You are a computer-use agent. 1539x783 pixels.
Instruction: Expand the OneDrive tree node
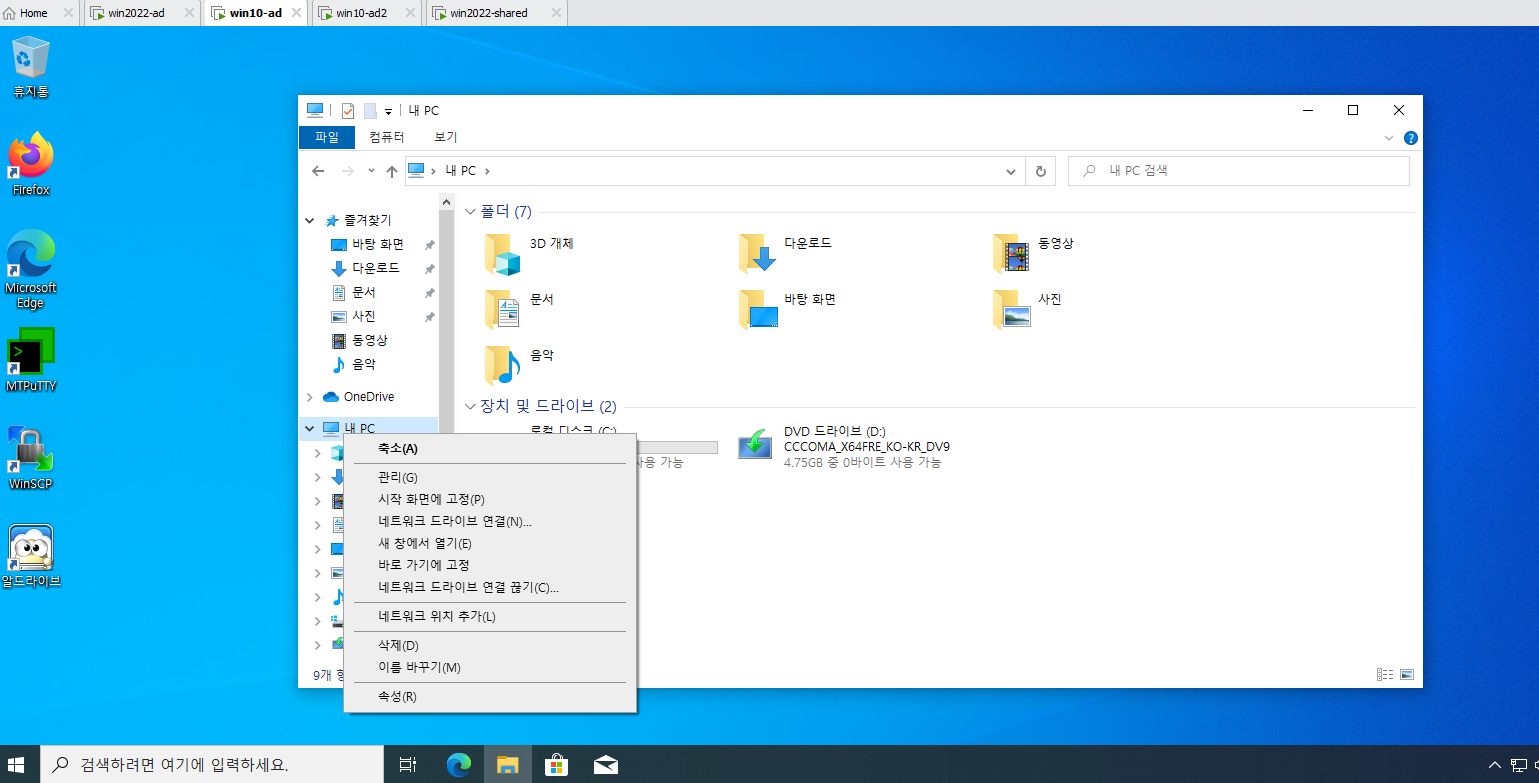pyautogui.click(x=309, y=397)
